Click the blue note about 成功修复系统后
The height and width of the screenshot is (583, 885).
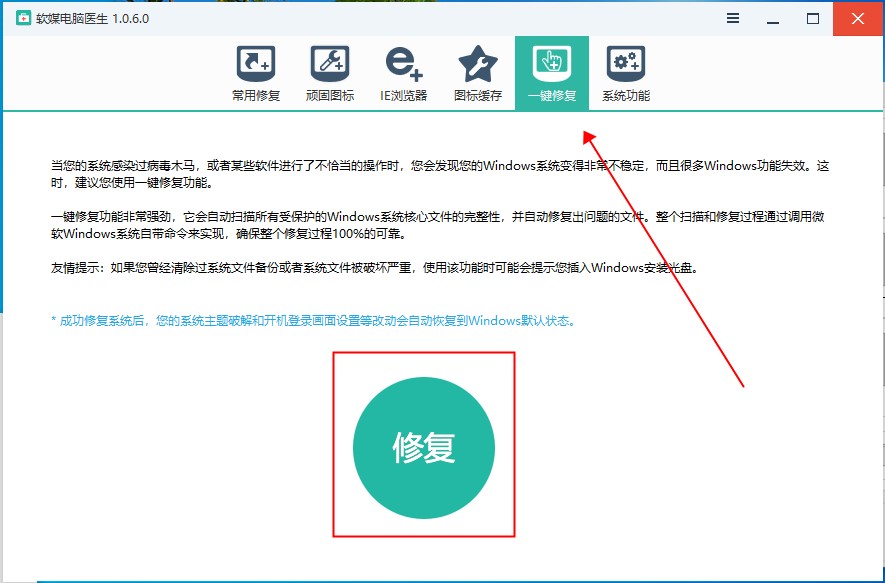[x=313, y=321]
